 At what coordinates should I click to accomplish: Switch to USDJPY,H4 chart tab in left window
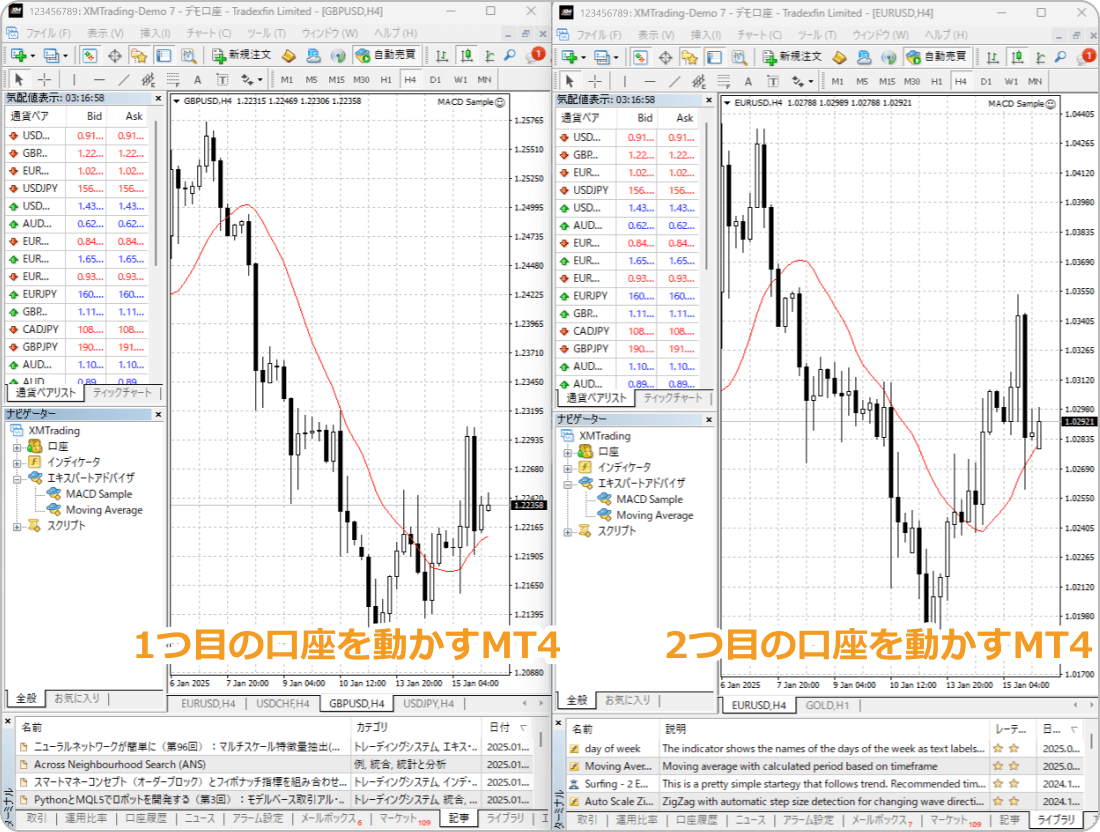(429, 703)
